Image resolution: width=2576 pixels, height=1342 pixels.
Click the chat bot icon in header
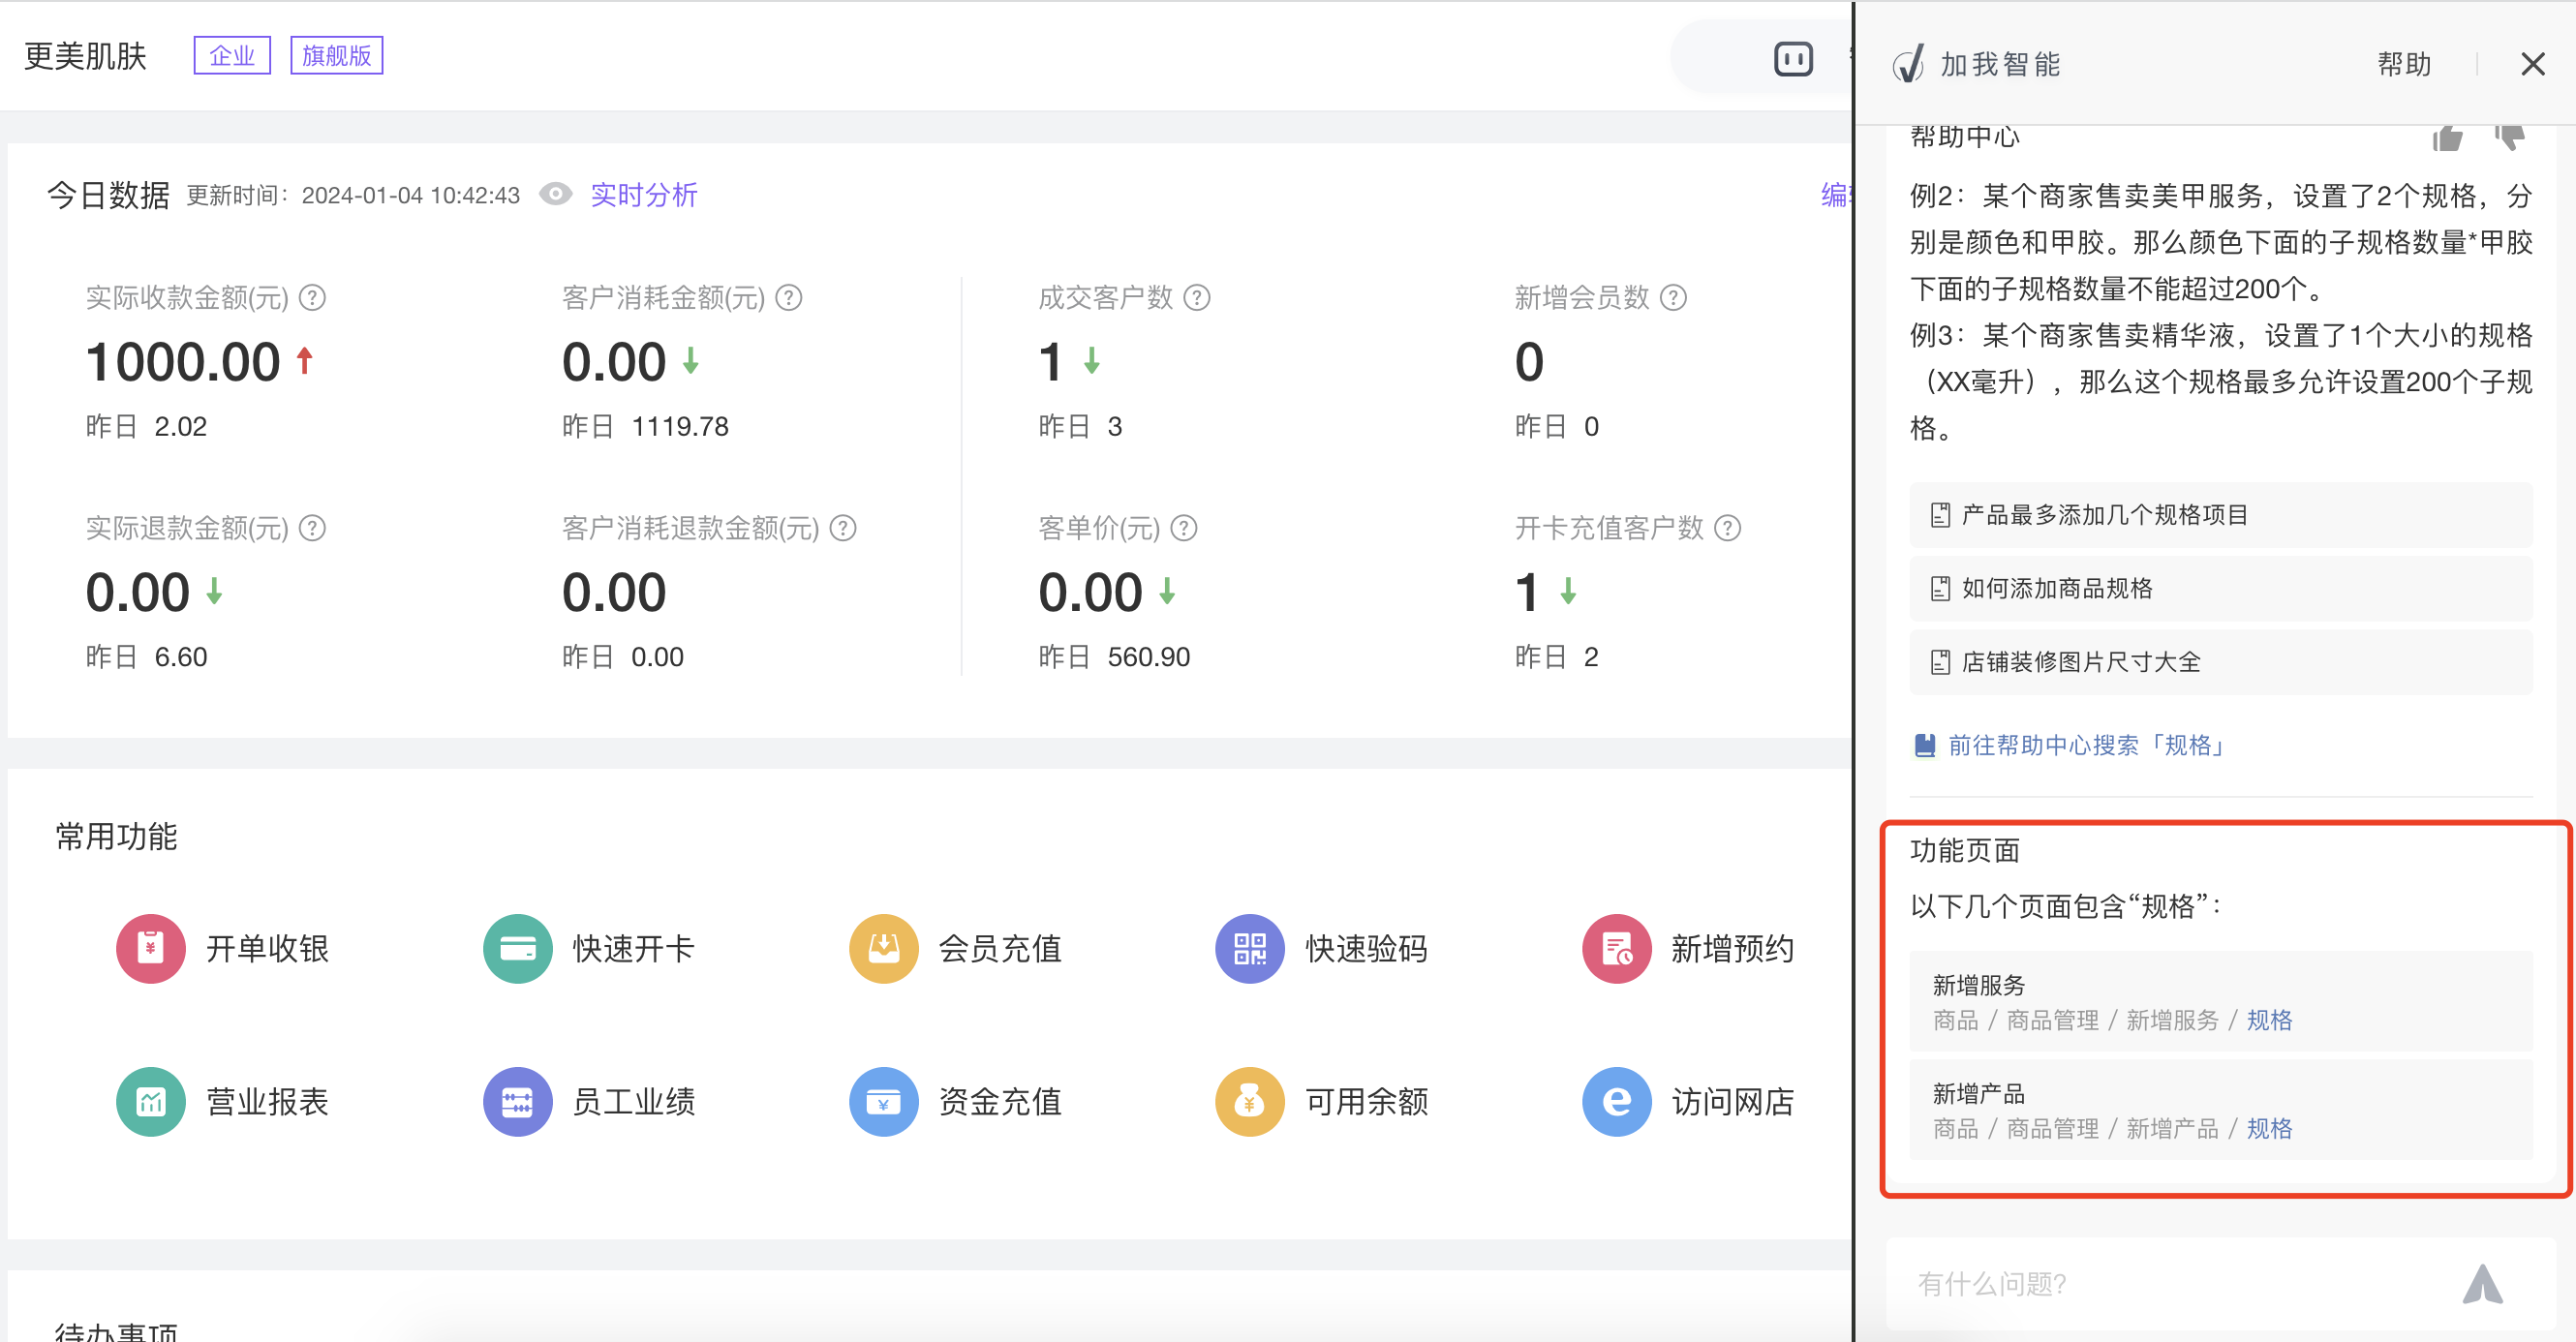point(1793,59)
